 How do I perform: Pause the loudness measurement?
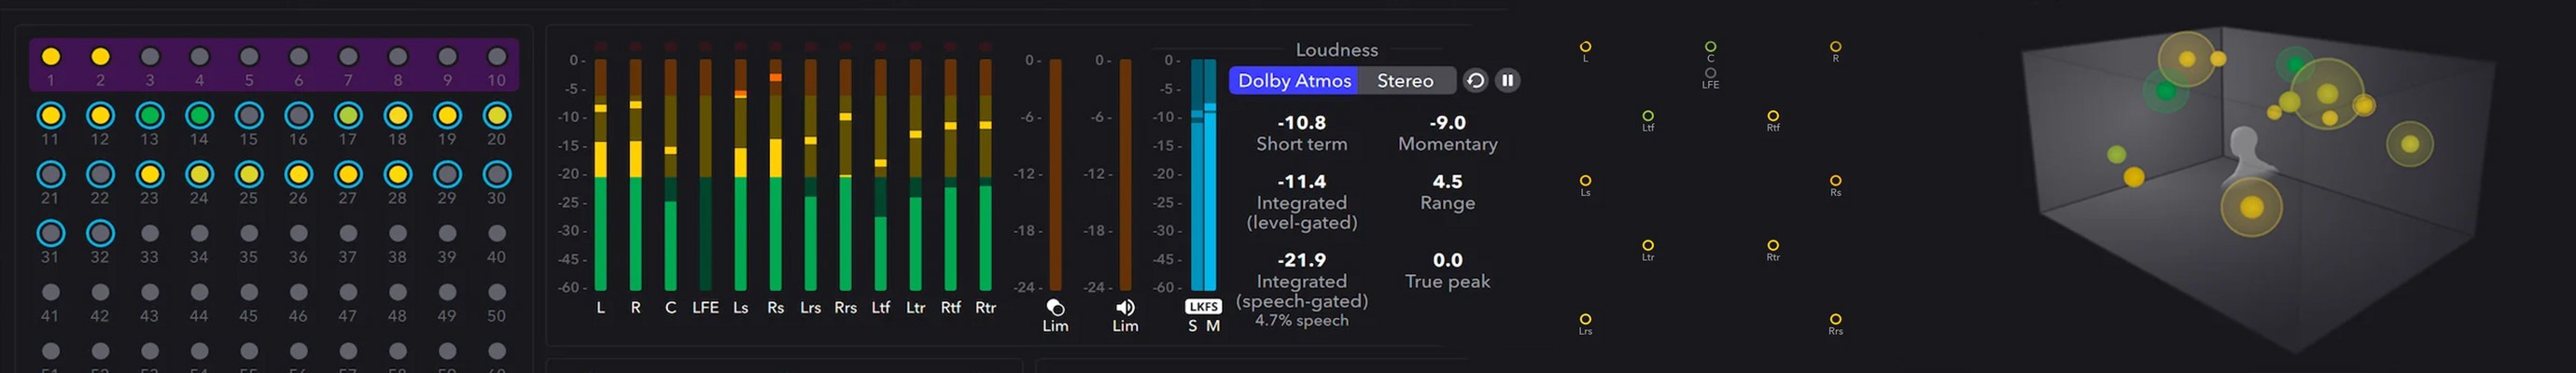(x=1507, y=81)
